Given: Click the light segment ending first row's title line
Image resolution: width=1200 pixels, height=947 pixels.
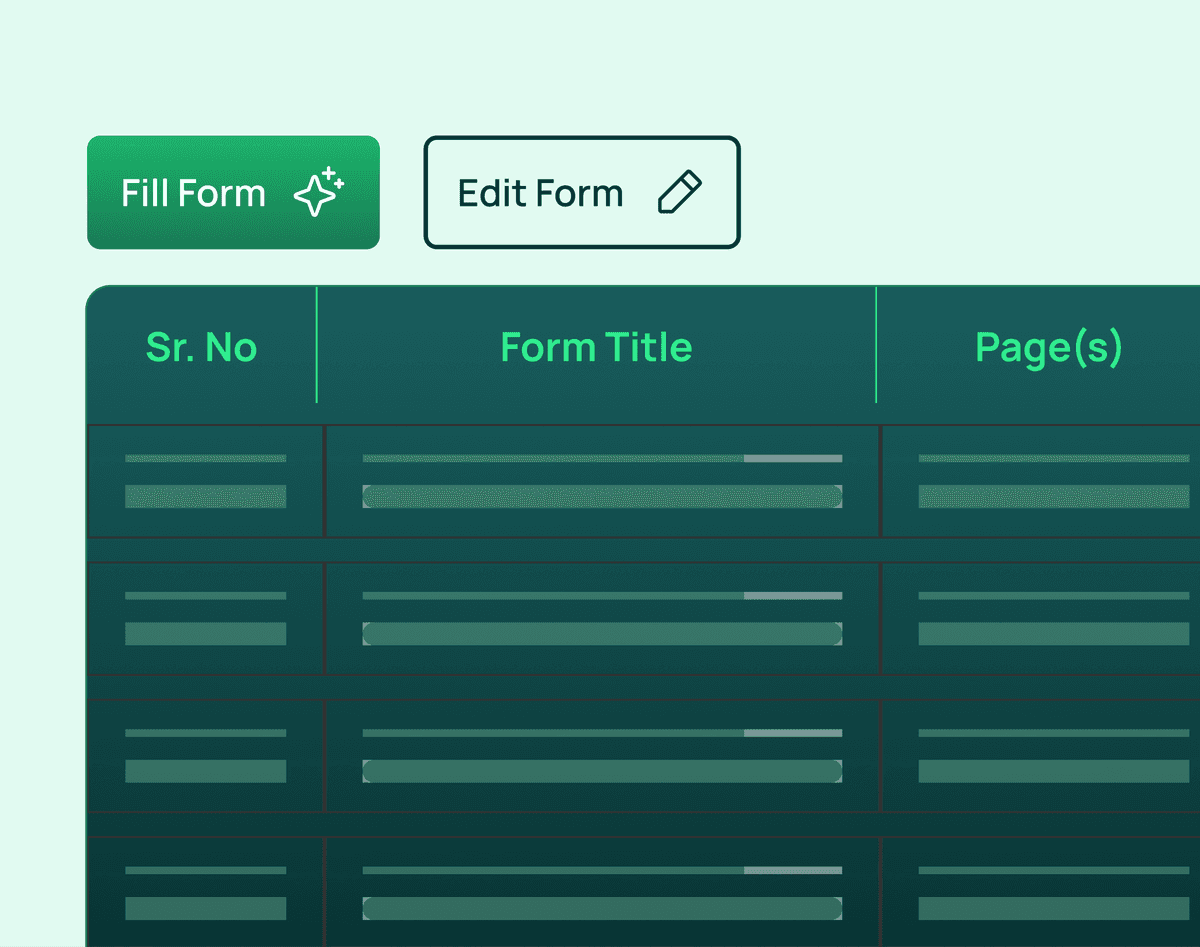Looking at the screenshot, I should pos(793,458).
